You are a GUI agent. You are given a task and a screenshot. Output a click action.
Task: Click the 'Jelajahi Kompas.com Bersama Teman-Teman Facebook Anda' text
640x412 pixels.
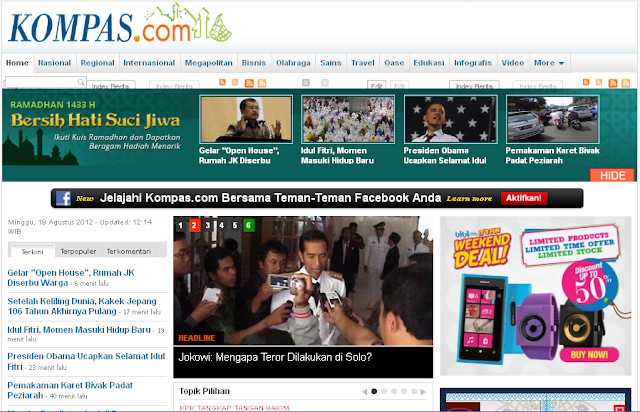(270, 198)
